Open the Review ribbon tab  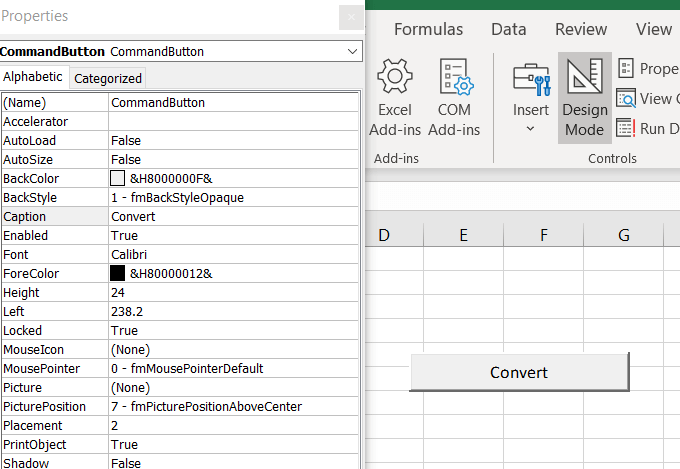(x=581, y=29)
